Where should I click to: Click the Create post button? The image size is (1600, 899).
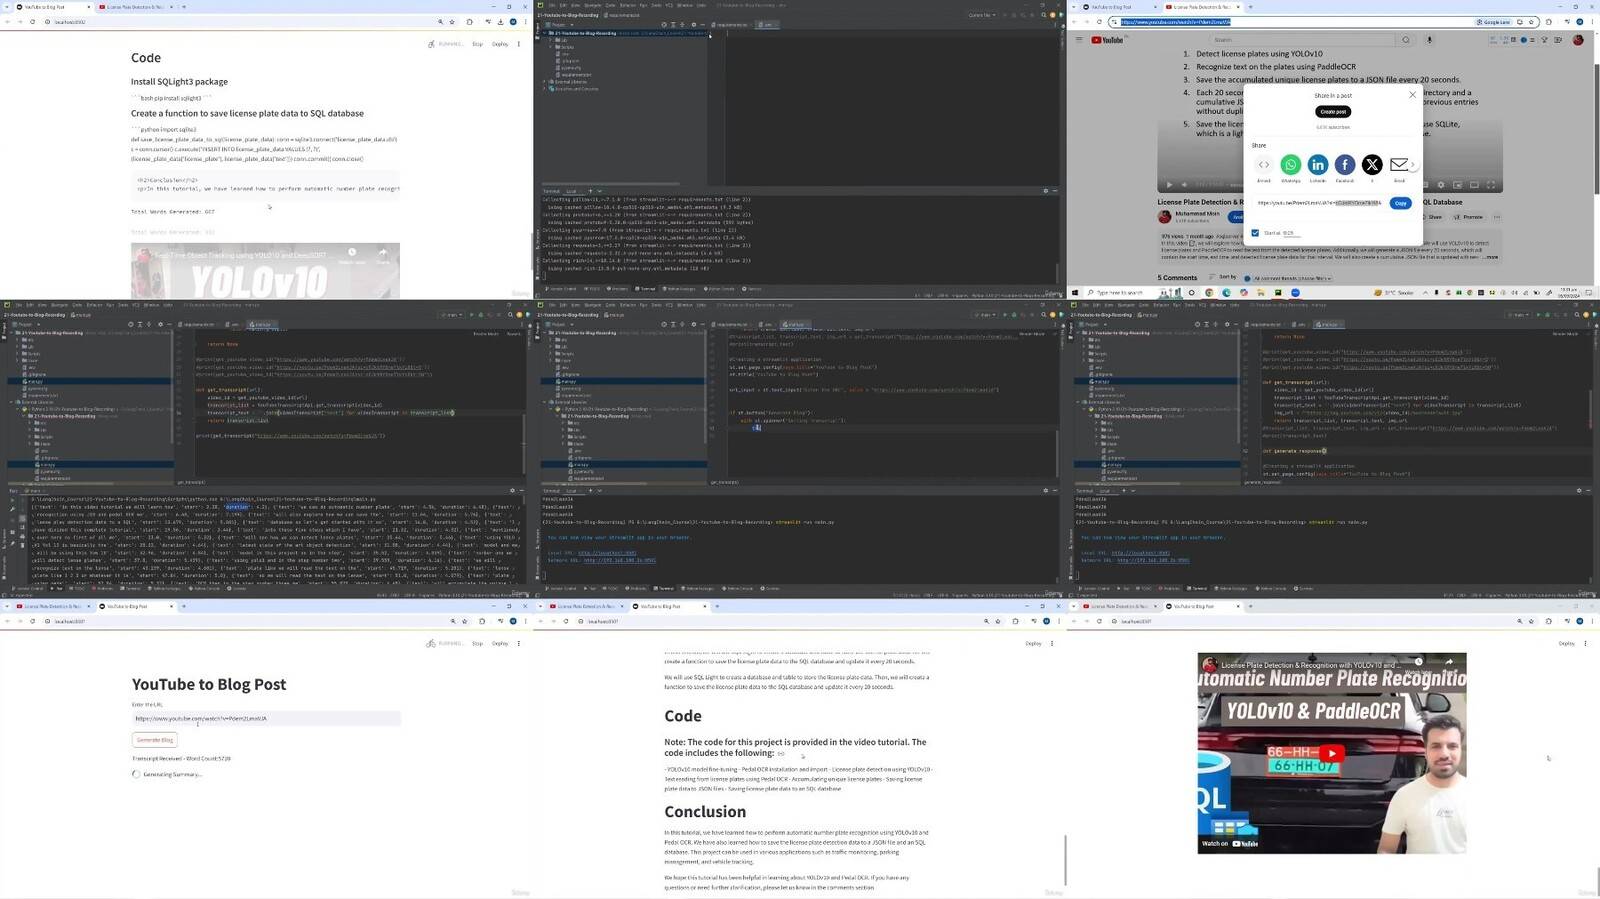(1332, 112)
